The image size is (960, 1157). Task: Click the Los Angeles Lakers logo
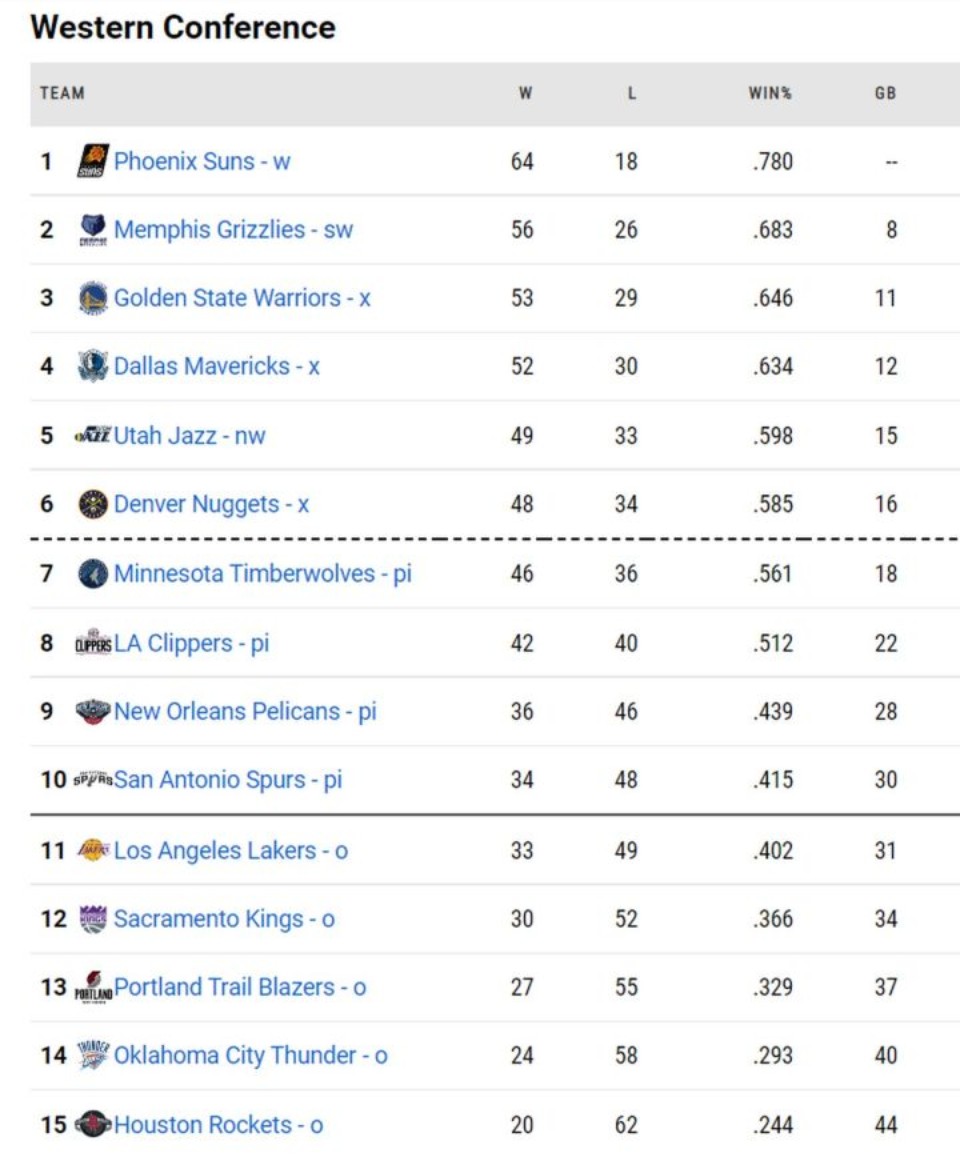click(x=92, y=851)
